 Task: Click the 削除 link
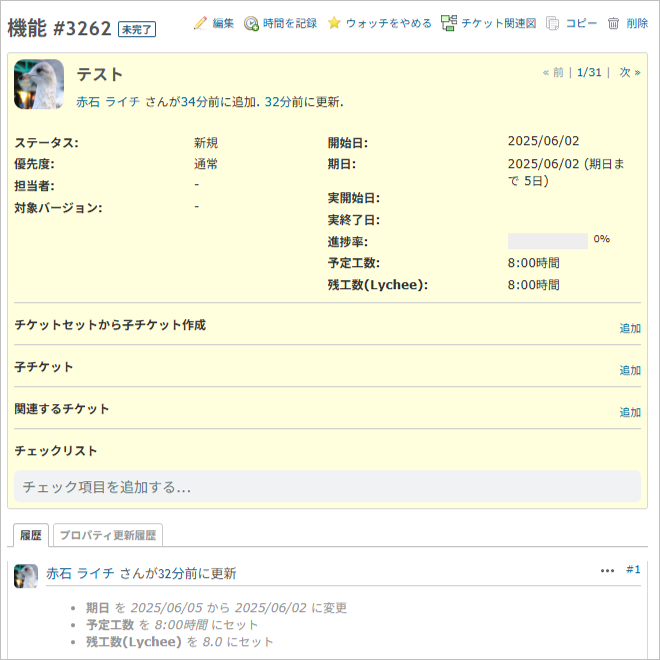(x=637, y=23)
